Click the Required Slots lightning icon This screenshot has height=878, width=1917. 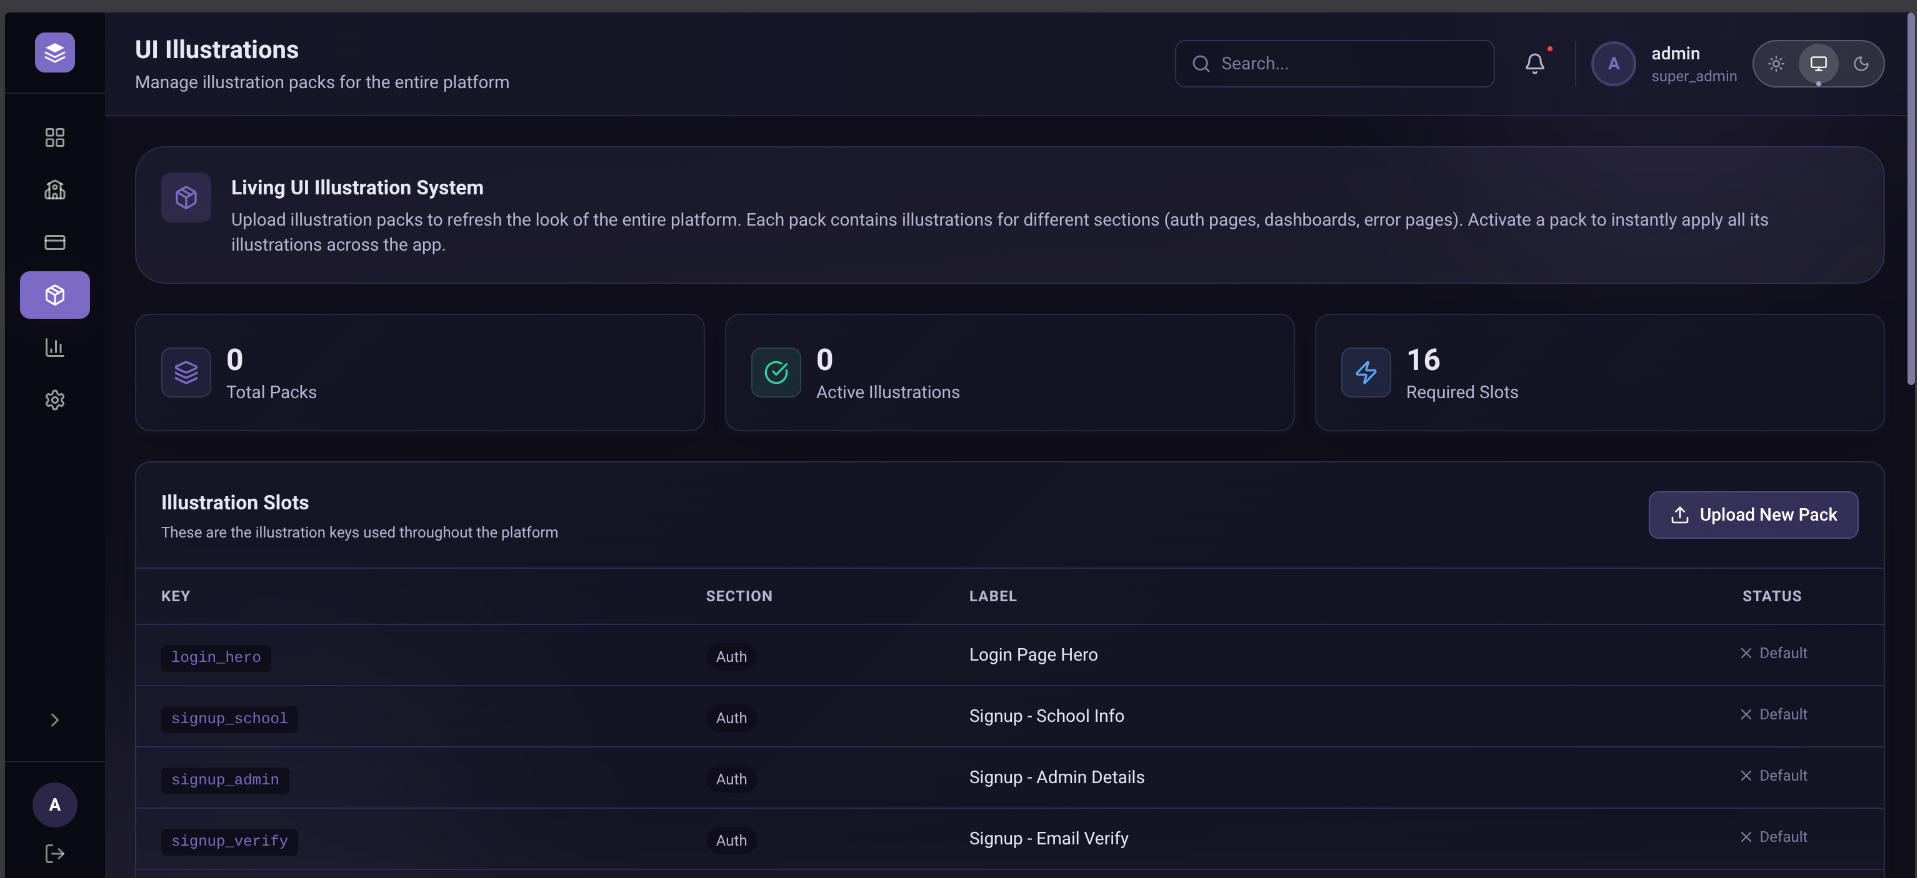pyautogui.click(x=1366, y=373)
